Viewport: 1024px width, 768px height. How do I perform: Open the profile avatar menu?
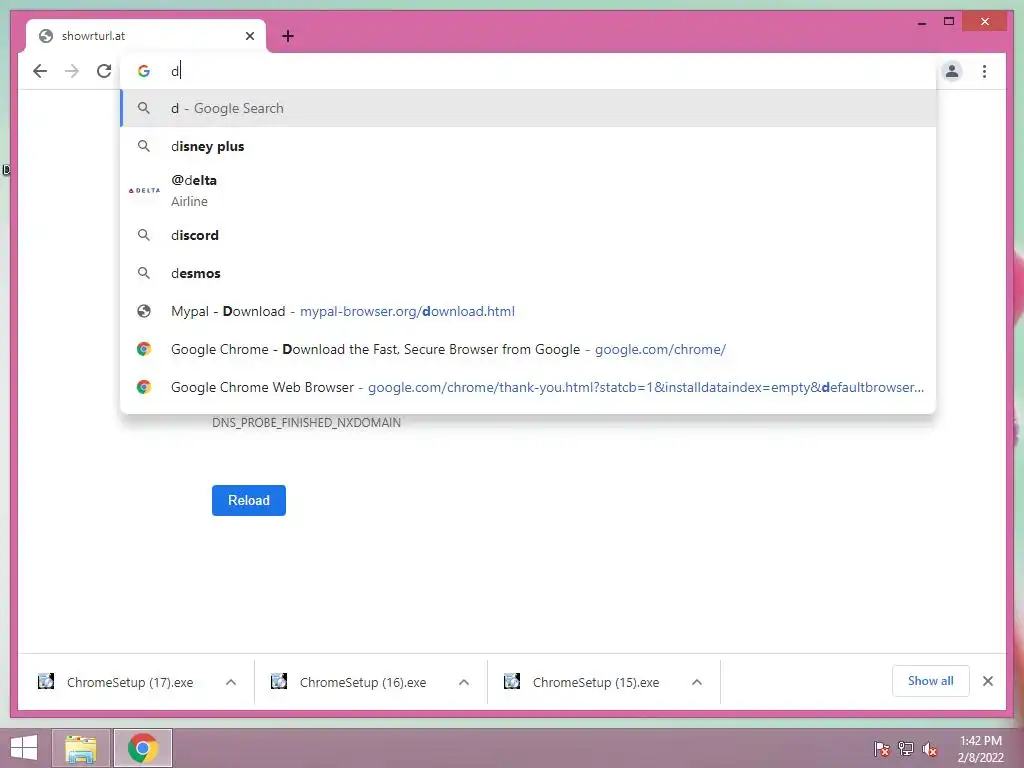[x=952, y=71]
